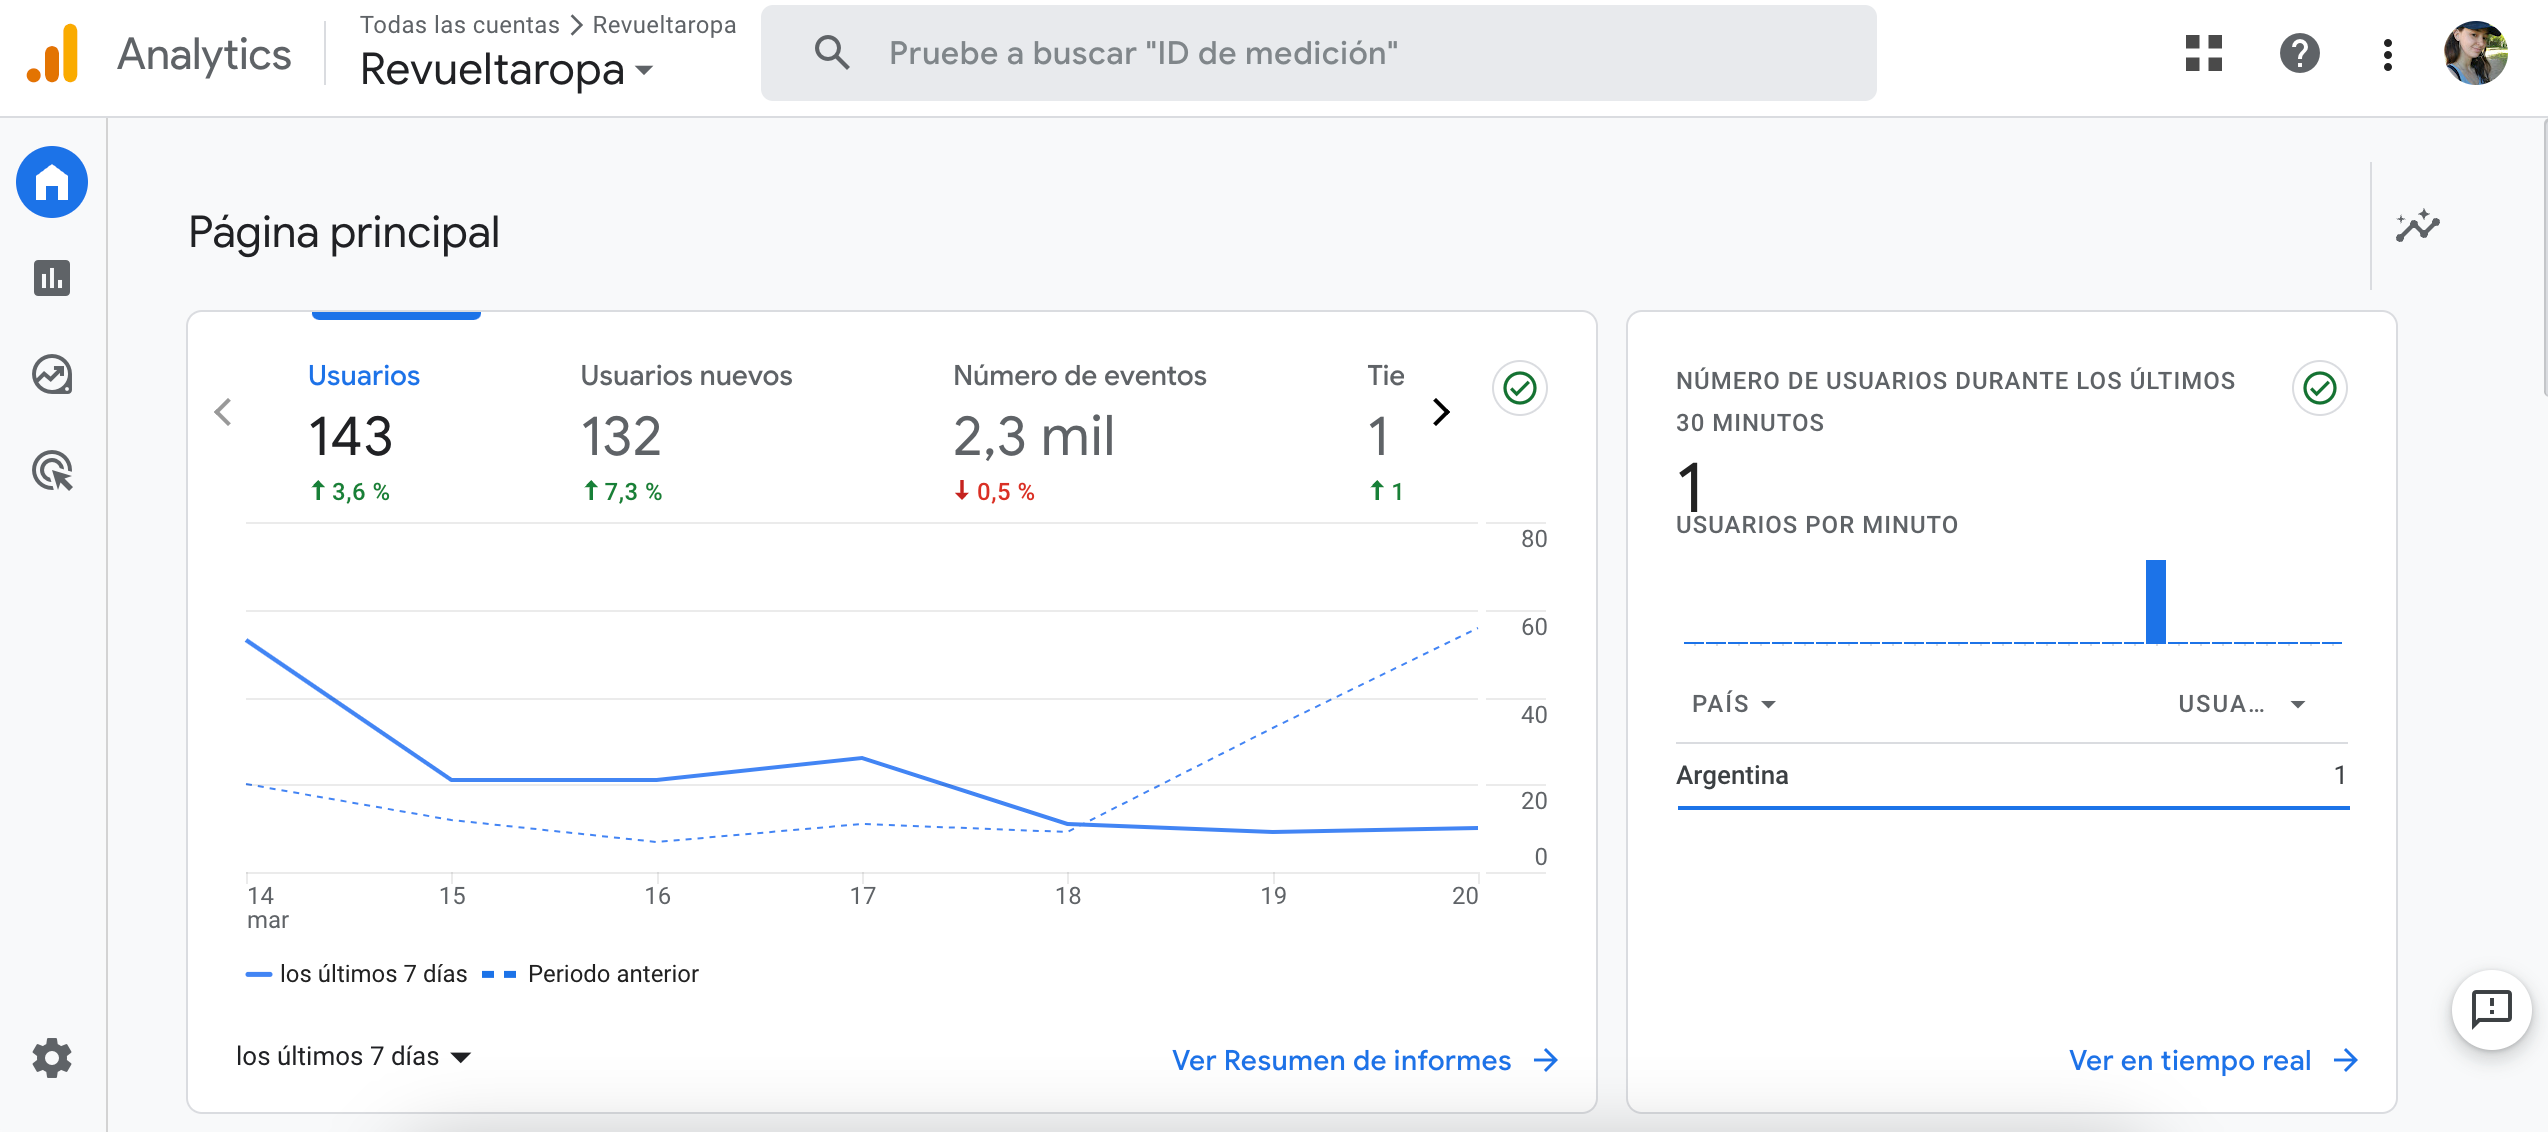2548x1132 pixels.
Task: Open the Reports bar-chart sidebar icon
Action: coord(52,278)
